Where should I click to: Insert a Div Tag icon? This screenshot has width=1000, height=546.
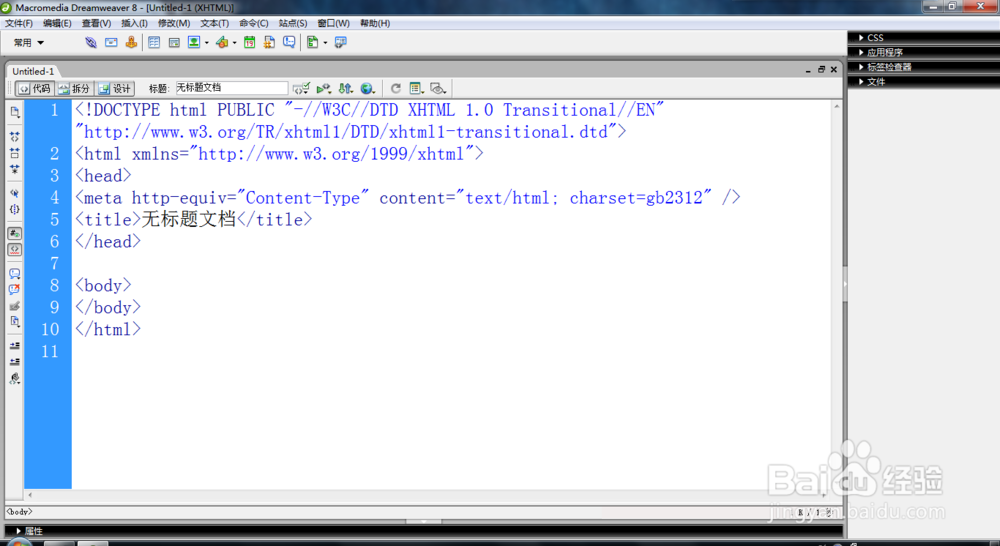click(173, 43)
